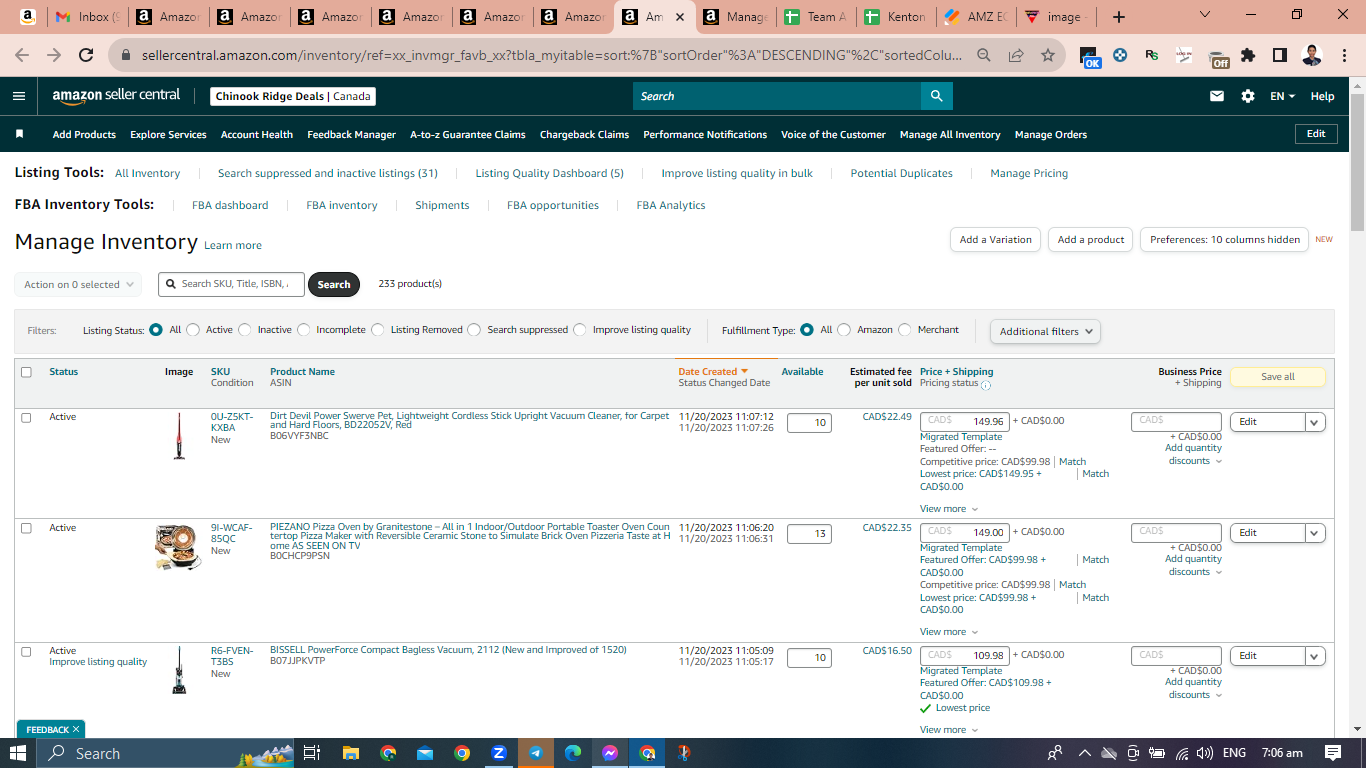Click the search magnifier button in header
The width and height of the screenshot is (1366, 768).
point(937,96)
